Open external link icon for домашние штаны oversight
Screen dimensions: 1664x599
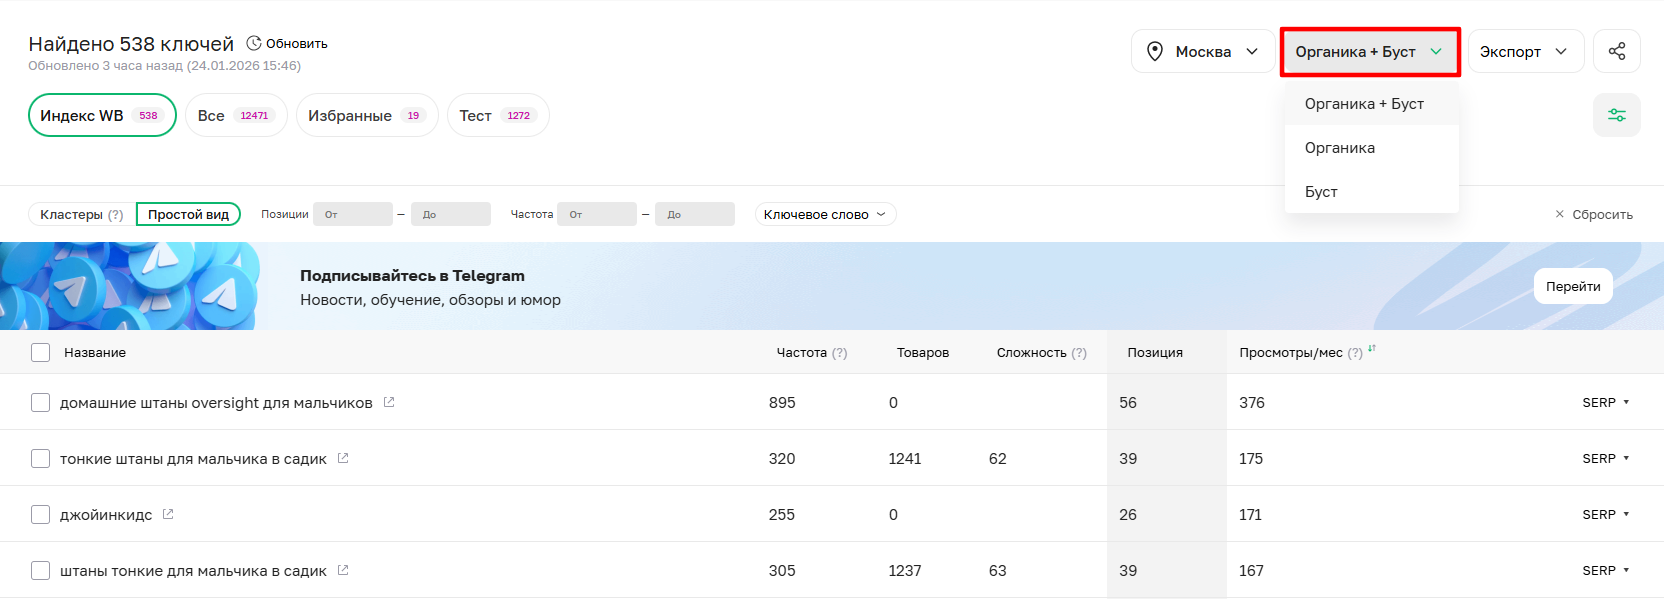(389, 402)
